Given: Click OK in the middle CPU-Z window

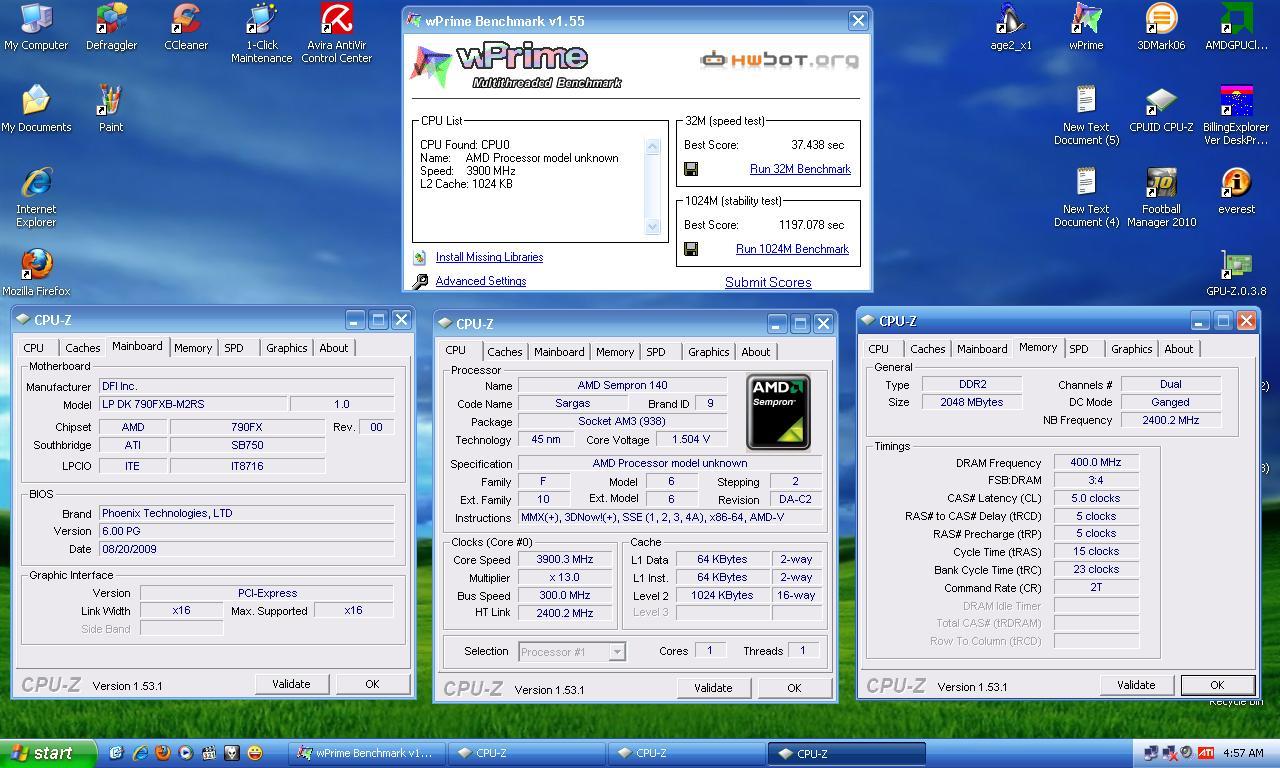Looking at the screenshot, I should tap(794, 688).
